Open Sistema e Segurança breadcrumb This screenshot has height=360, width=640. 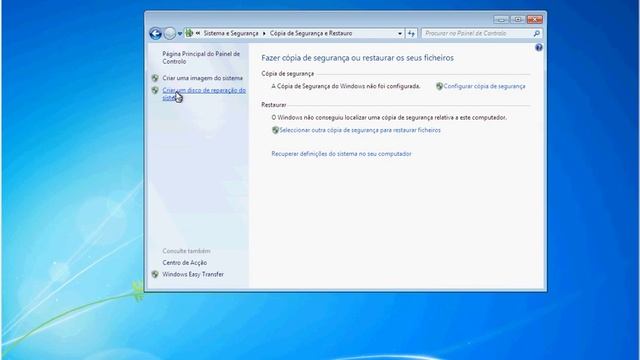231,33
